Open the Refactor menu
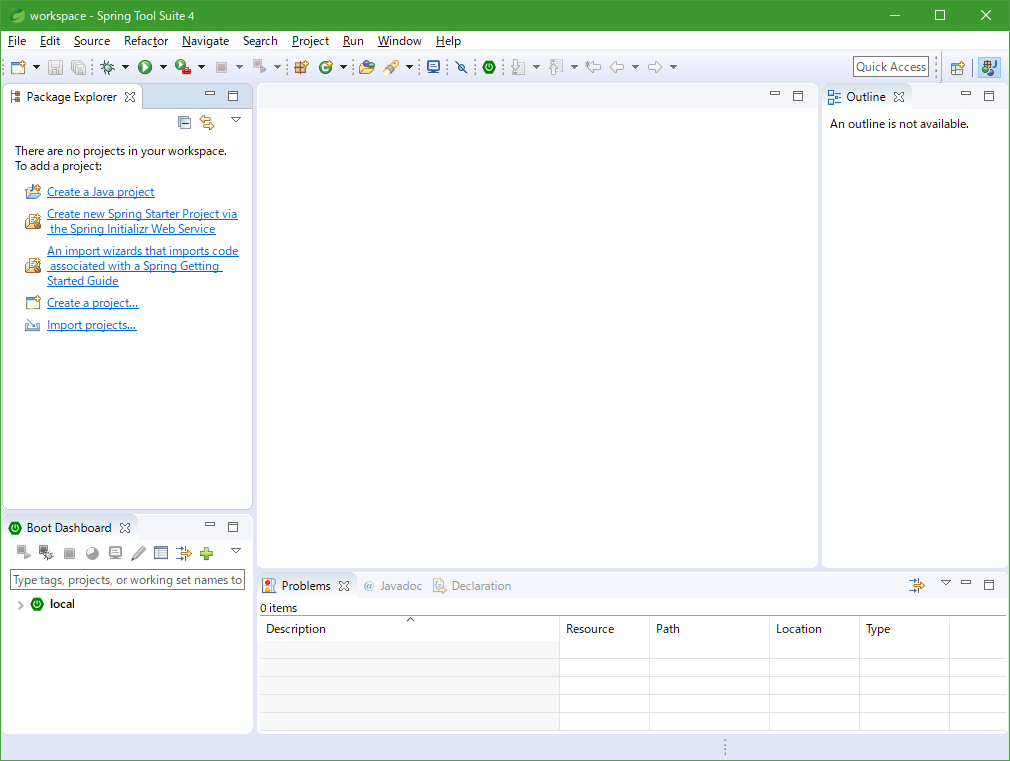The height and width of the screenshot is (761, 1010). (146, 41)
